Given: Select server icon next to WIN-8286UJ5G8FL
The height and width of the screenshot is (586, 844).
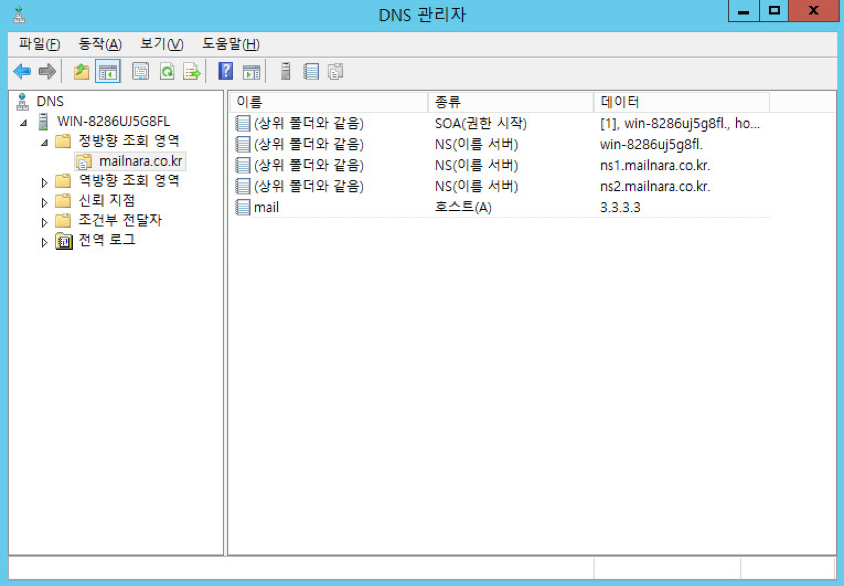Looking at the screenshot, I should click(x=44, y=122).
